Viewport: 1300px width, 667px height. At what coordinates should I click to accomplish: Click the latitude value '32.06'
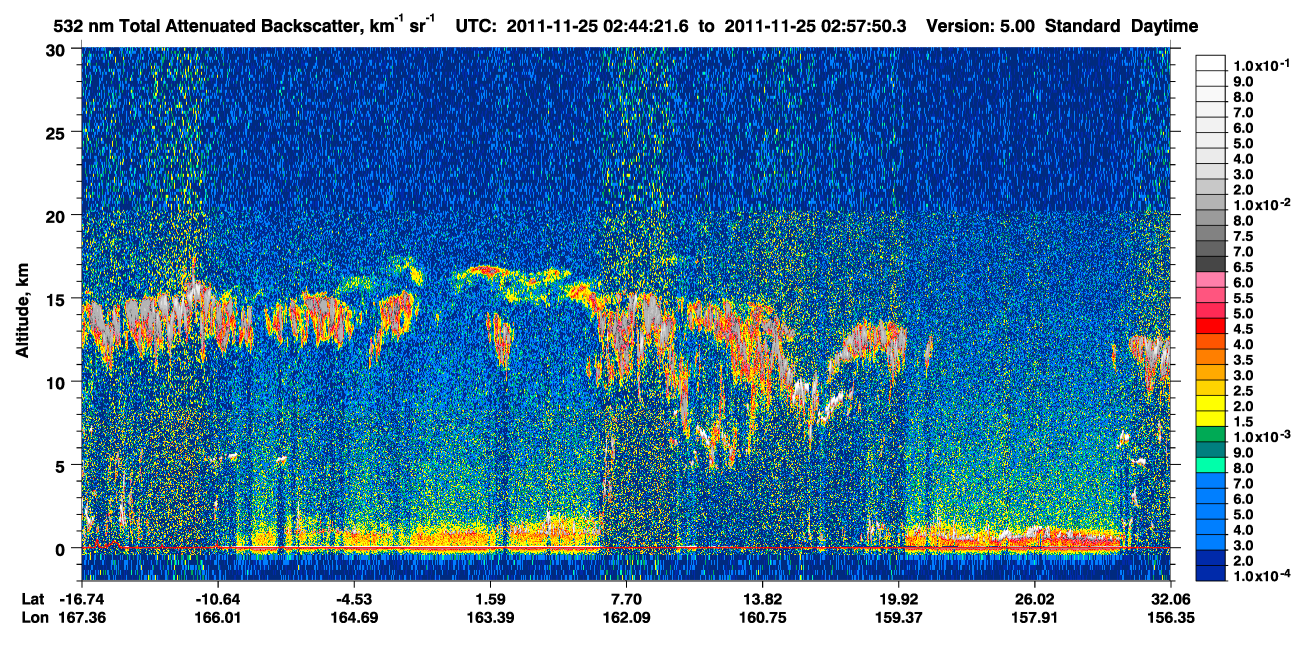tap(1170, 598)
